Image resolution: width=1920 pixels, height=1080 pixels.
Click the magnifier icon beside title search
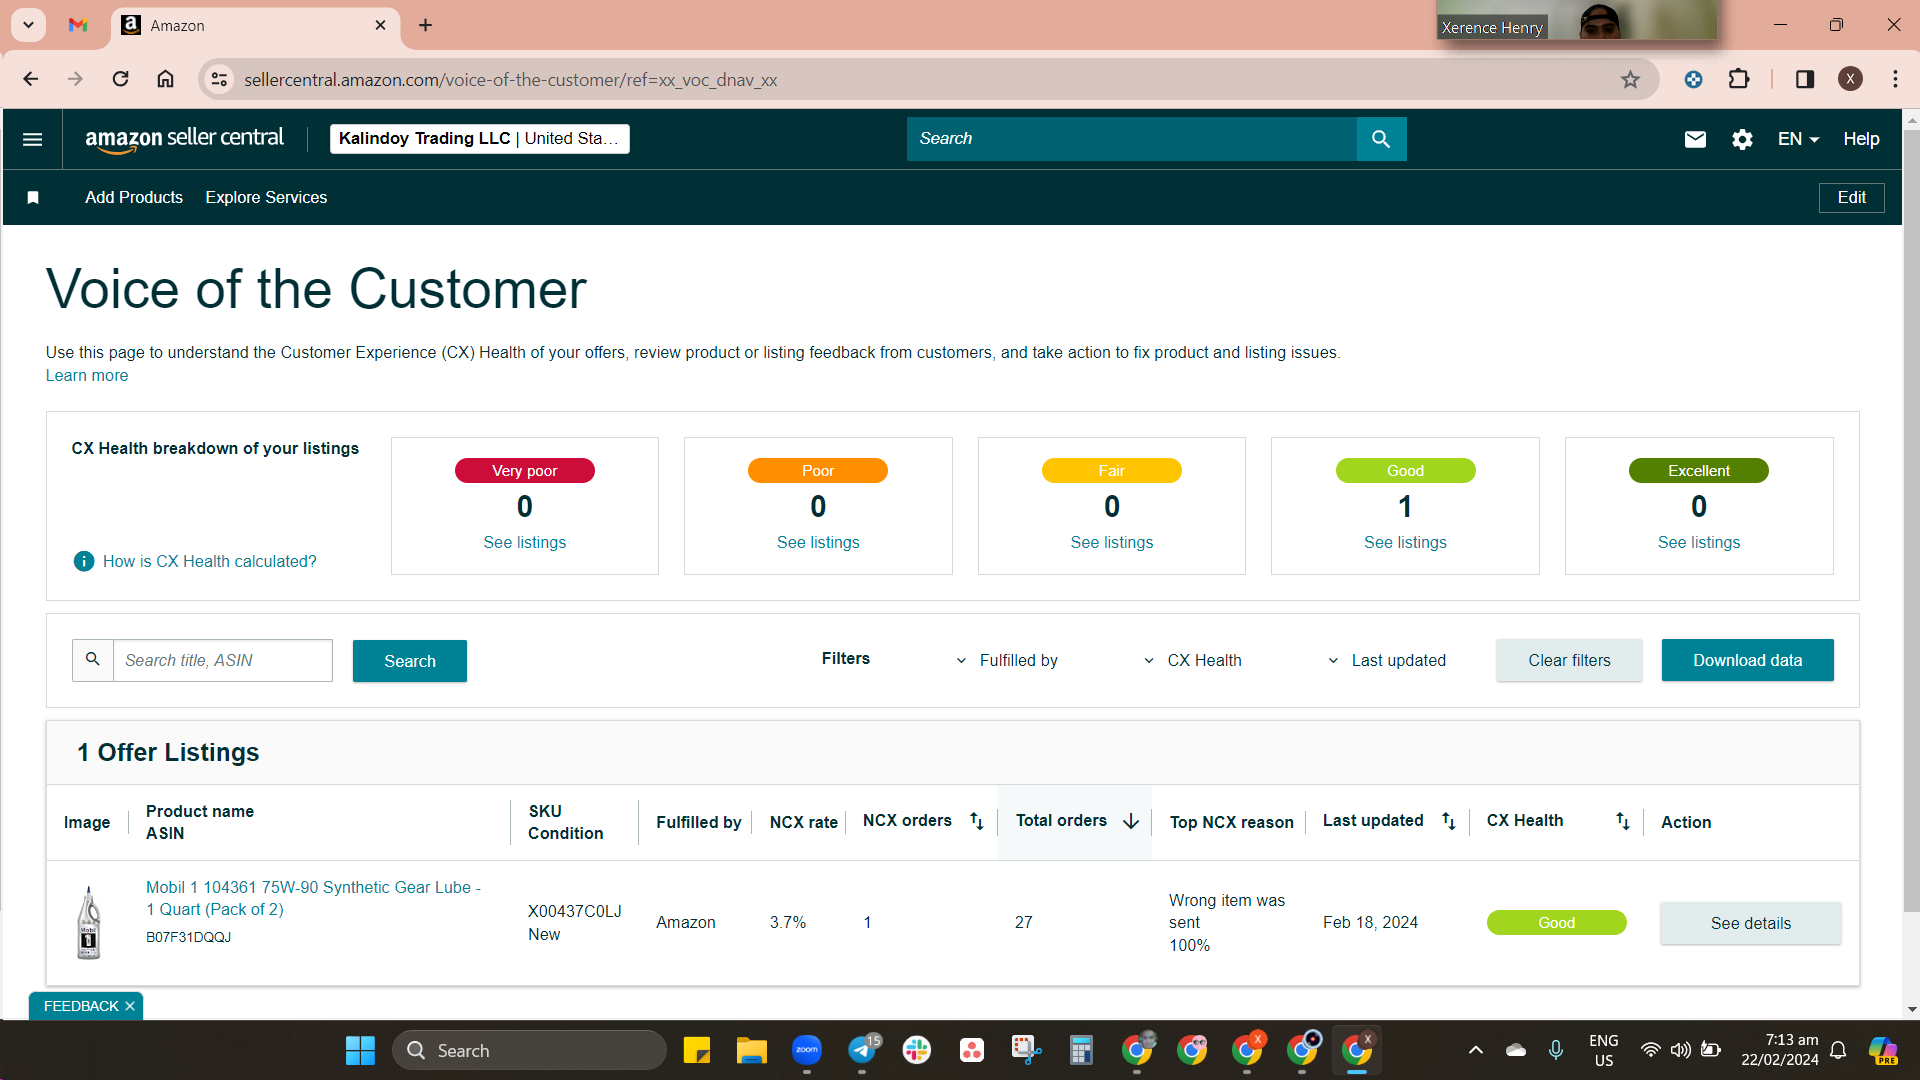point(93,660)
